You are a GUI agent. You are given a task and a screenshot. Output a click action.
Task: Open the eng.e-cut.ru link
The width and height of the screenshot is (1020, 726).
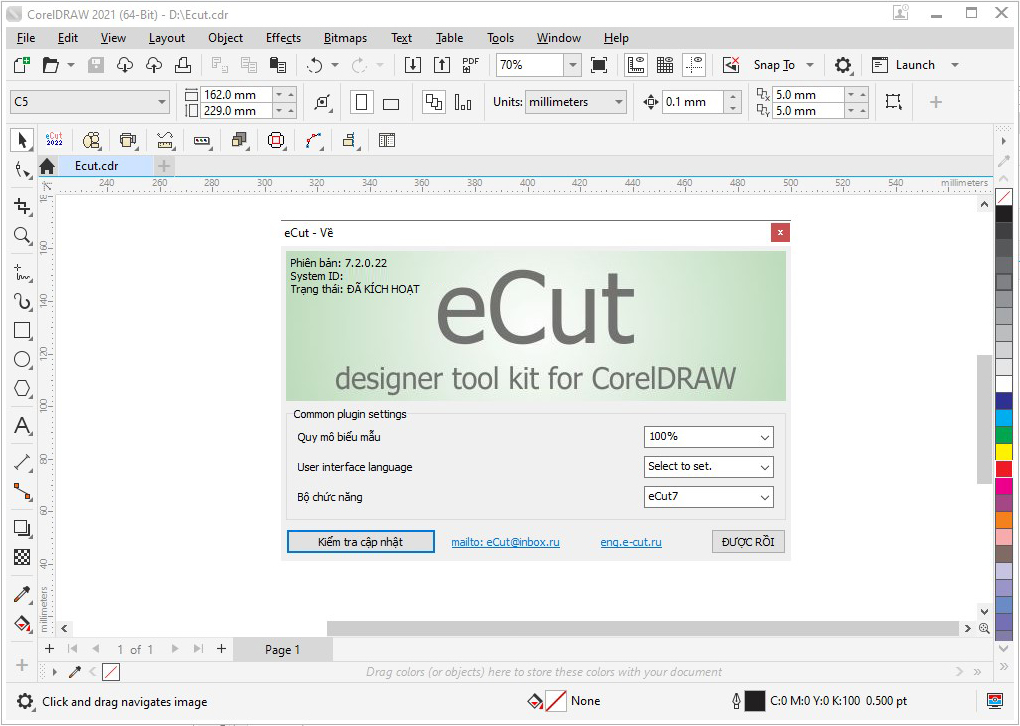click(631, 542)
